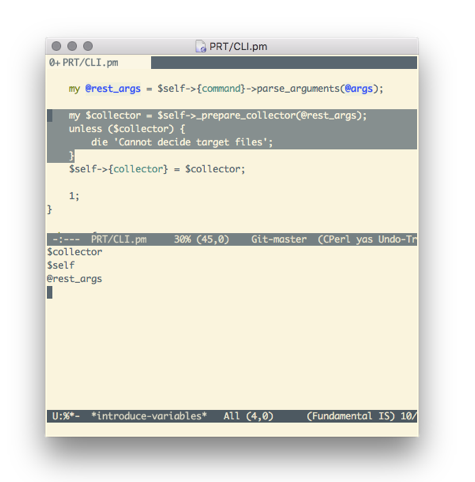The width and height of the screenshot is (475, 482).
Task: Click '*introduce-variables*' buffer name in mode line
Action: coord(149,416)
